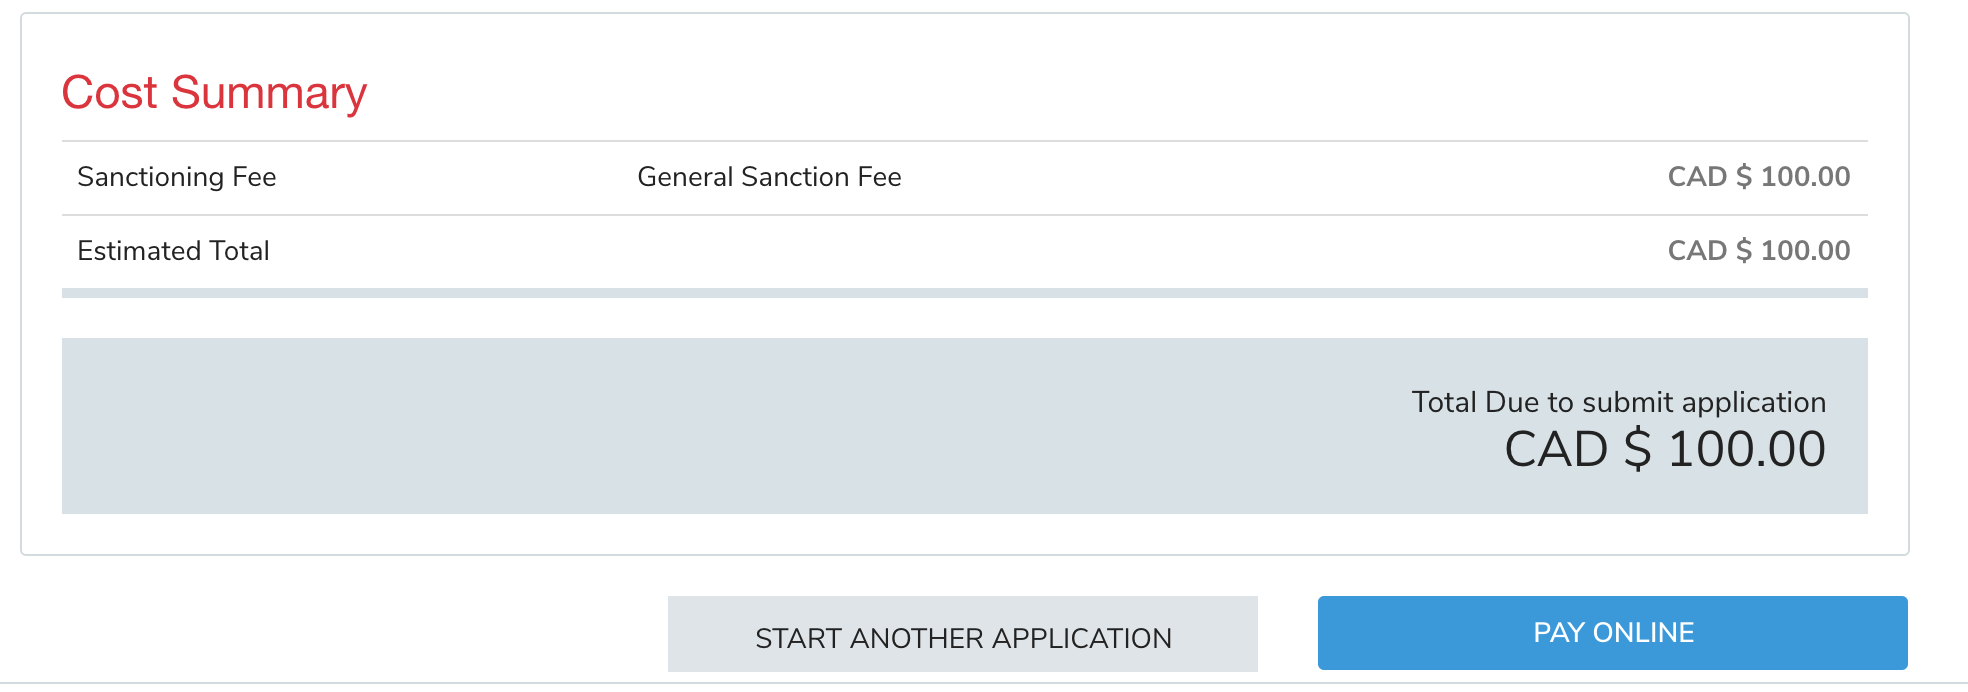This screenshot has height=692, width=1968.
Task: Click the dollar sign in the Estimated Total amount
Action: click(1743, 251)
